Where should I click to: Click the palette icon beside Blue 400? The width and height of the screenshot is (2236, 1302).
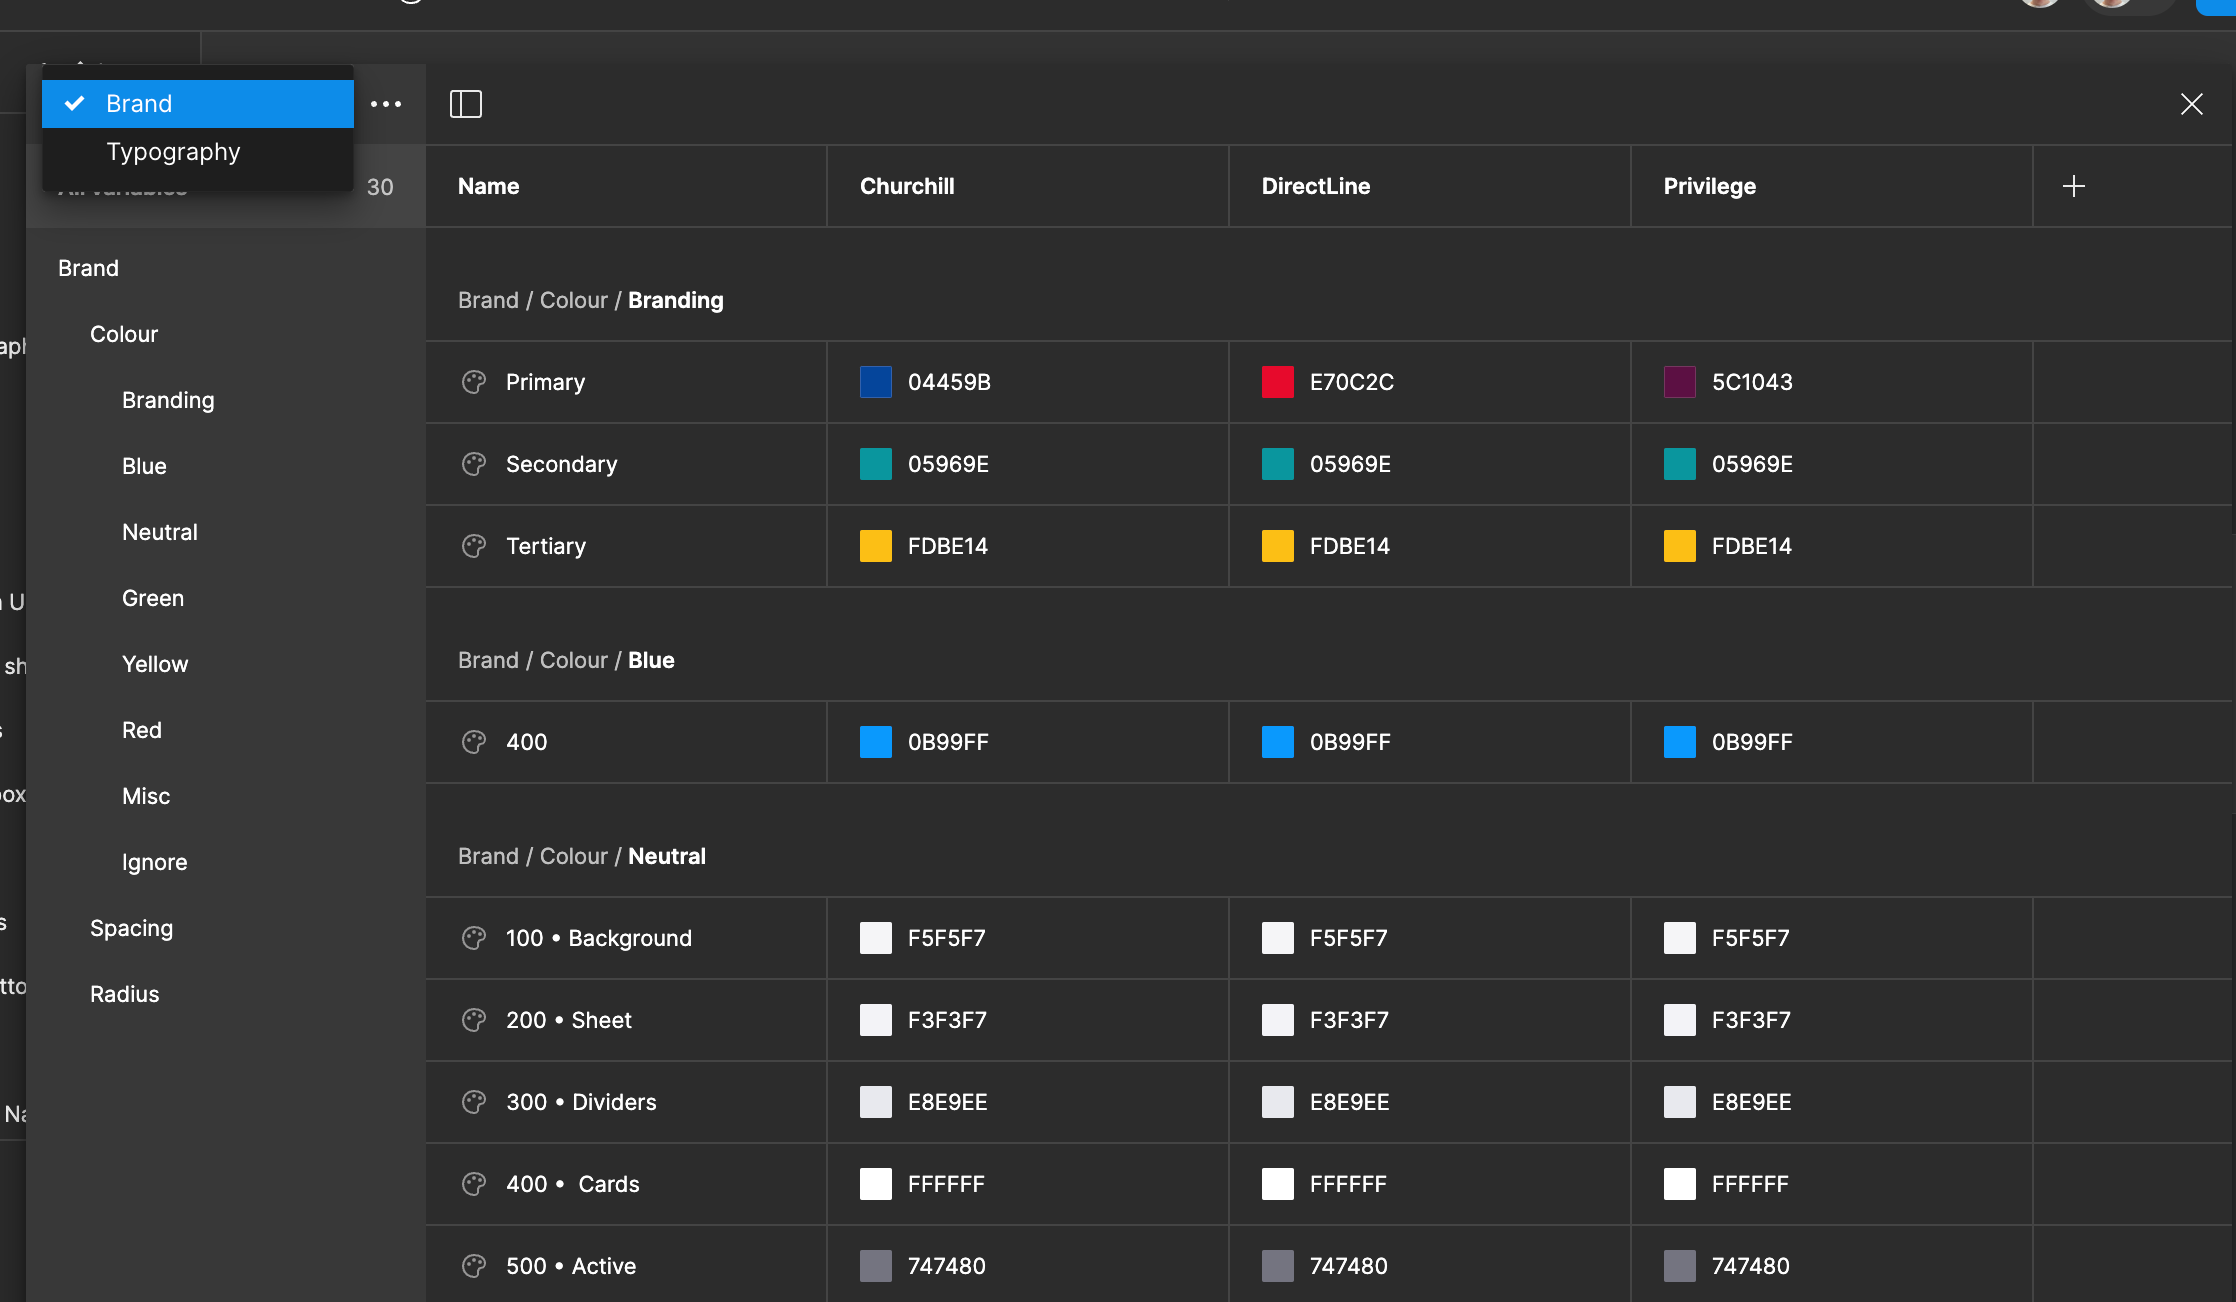coord(474,742)
